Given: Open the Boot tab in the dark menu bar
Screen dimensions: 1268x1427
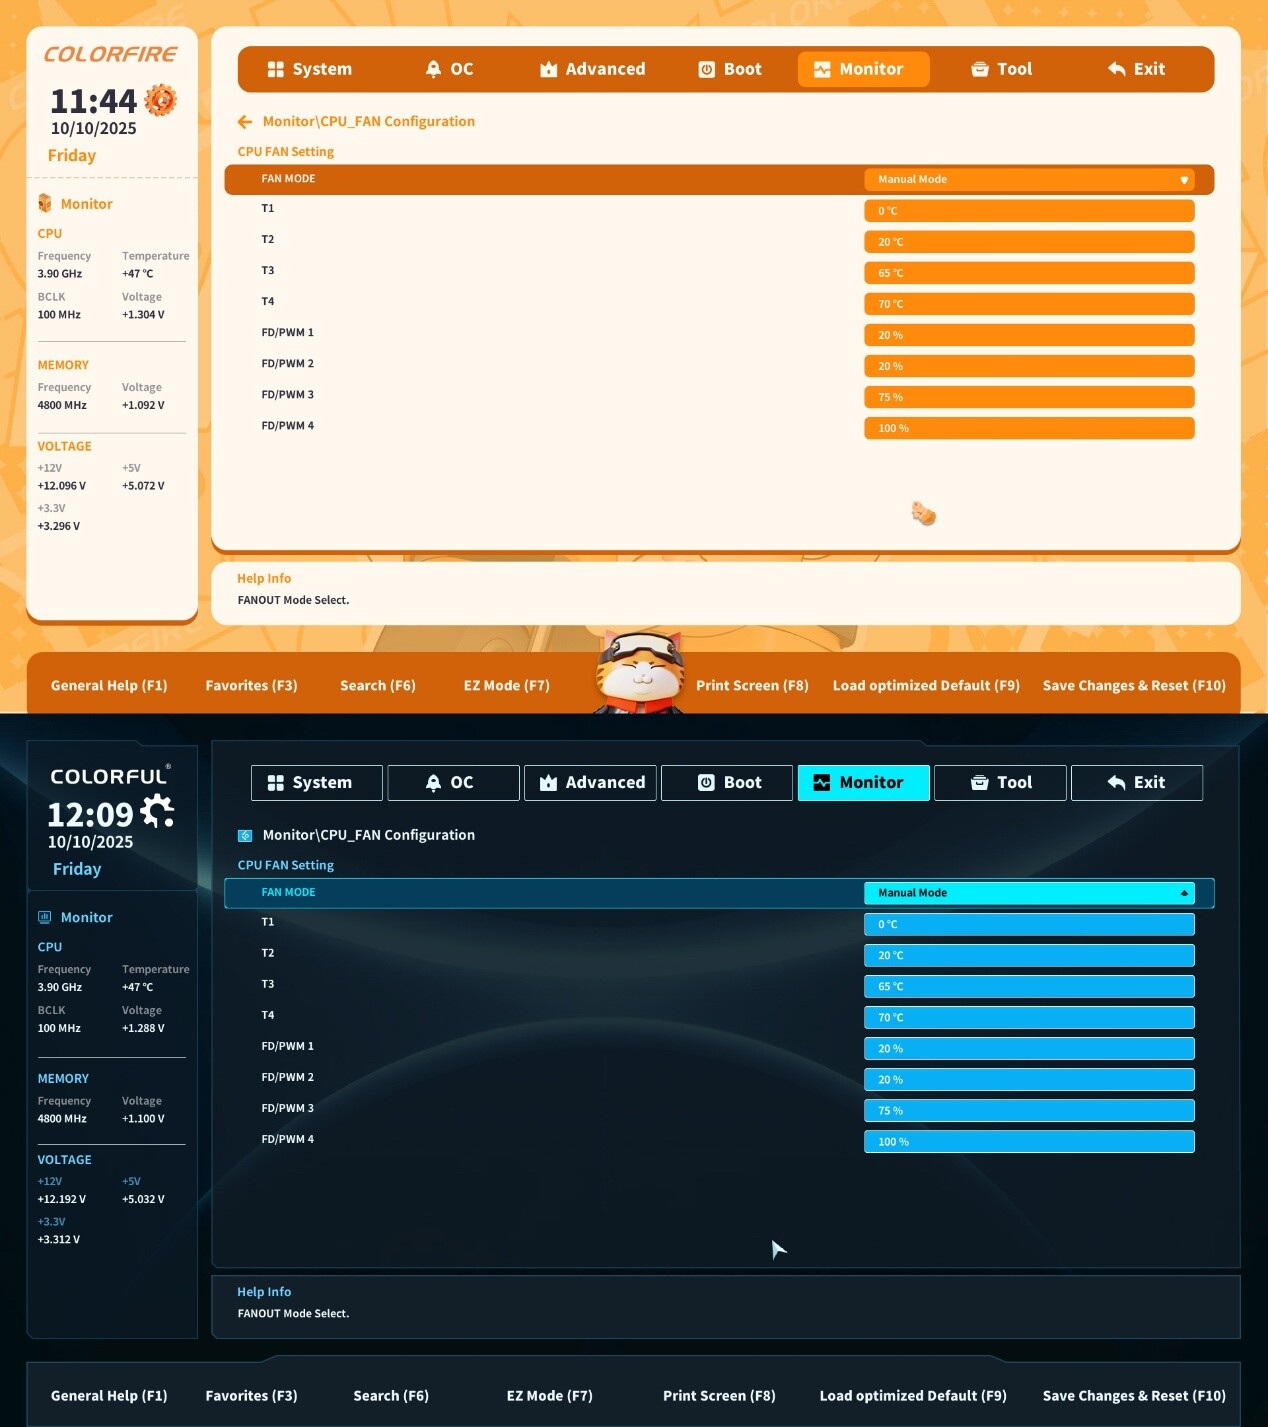Looking at the screenshot, I should 728,783.
